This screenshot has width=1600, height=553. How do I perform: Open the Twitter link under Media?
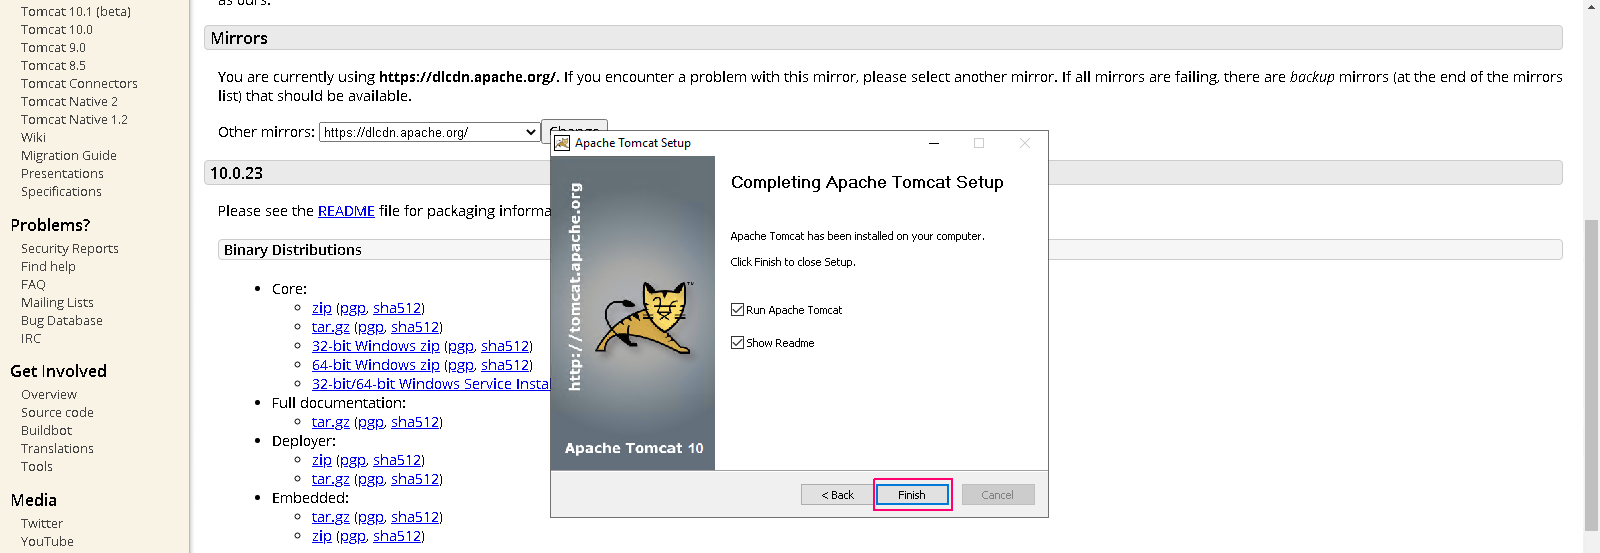(x=42, y=523)
